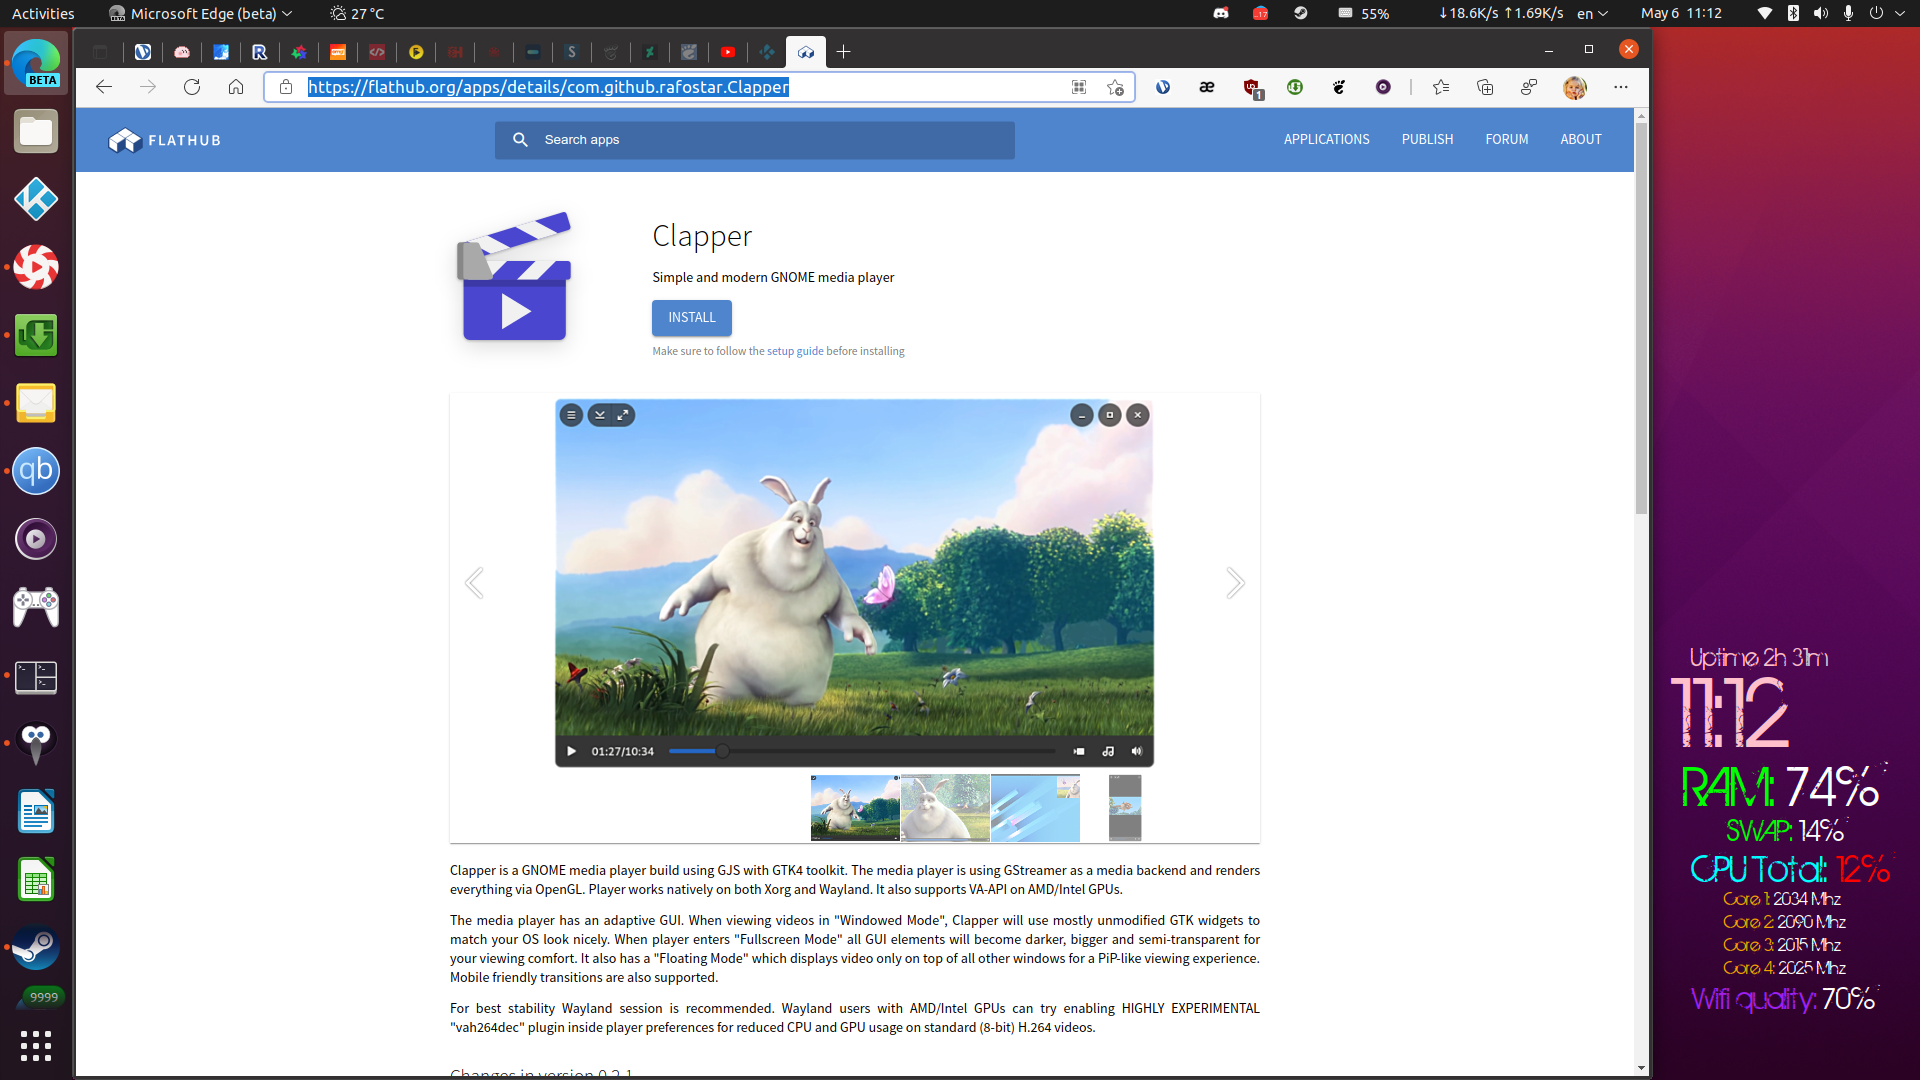Click the Clapper app icon image
Image resolution: width=1920 pixels, height=1080 pixels.
515,277
